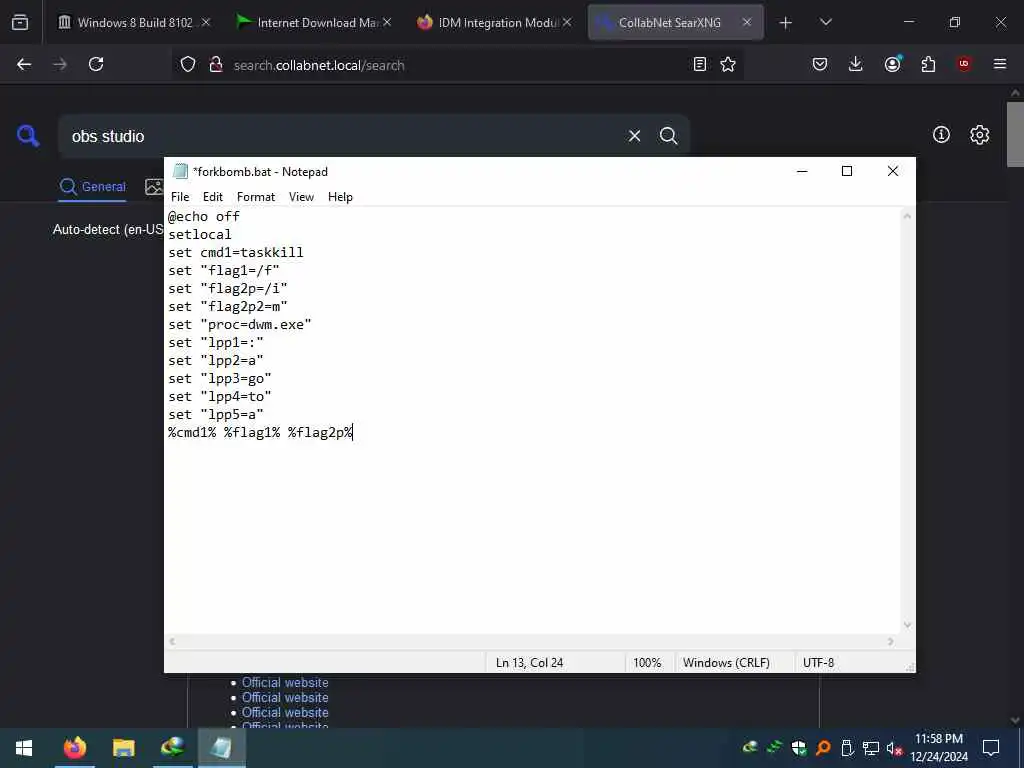The width and height of the screenshot is (1024, 768).
Task: Click 'UTF-8' encoding in status bar
Action: [x=818, y=663]
